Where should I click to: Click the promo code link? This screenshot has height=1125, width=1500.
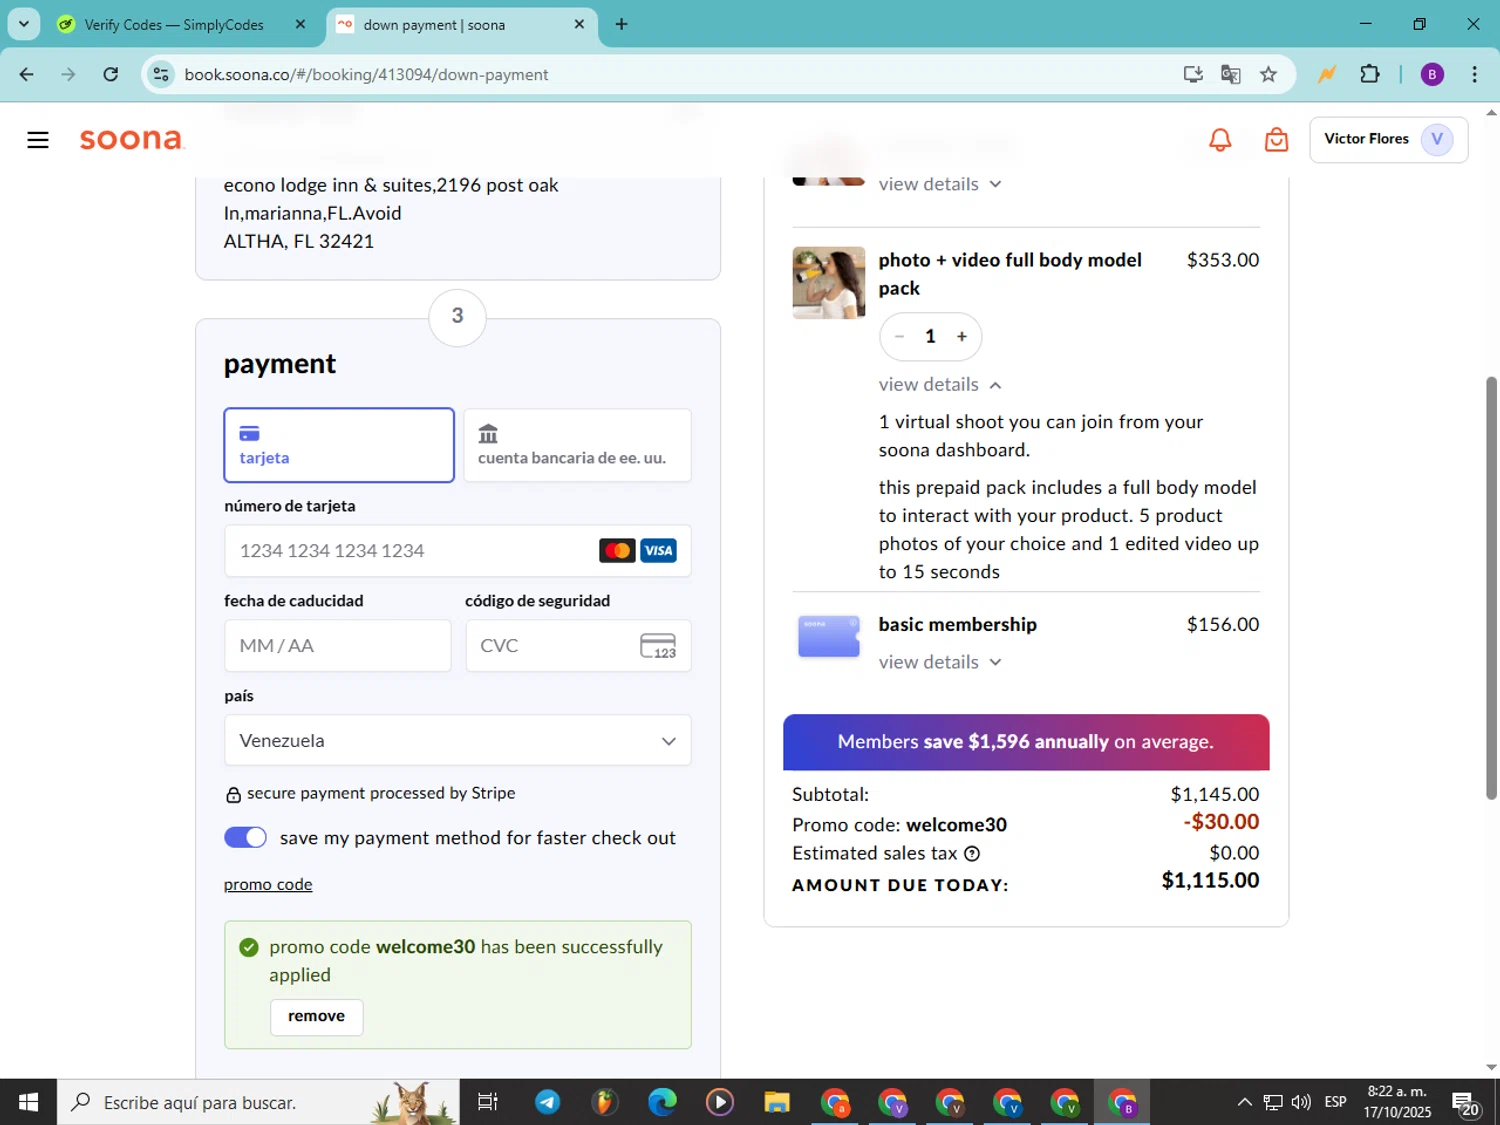(268, 885)
